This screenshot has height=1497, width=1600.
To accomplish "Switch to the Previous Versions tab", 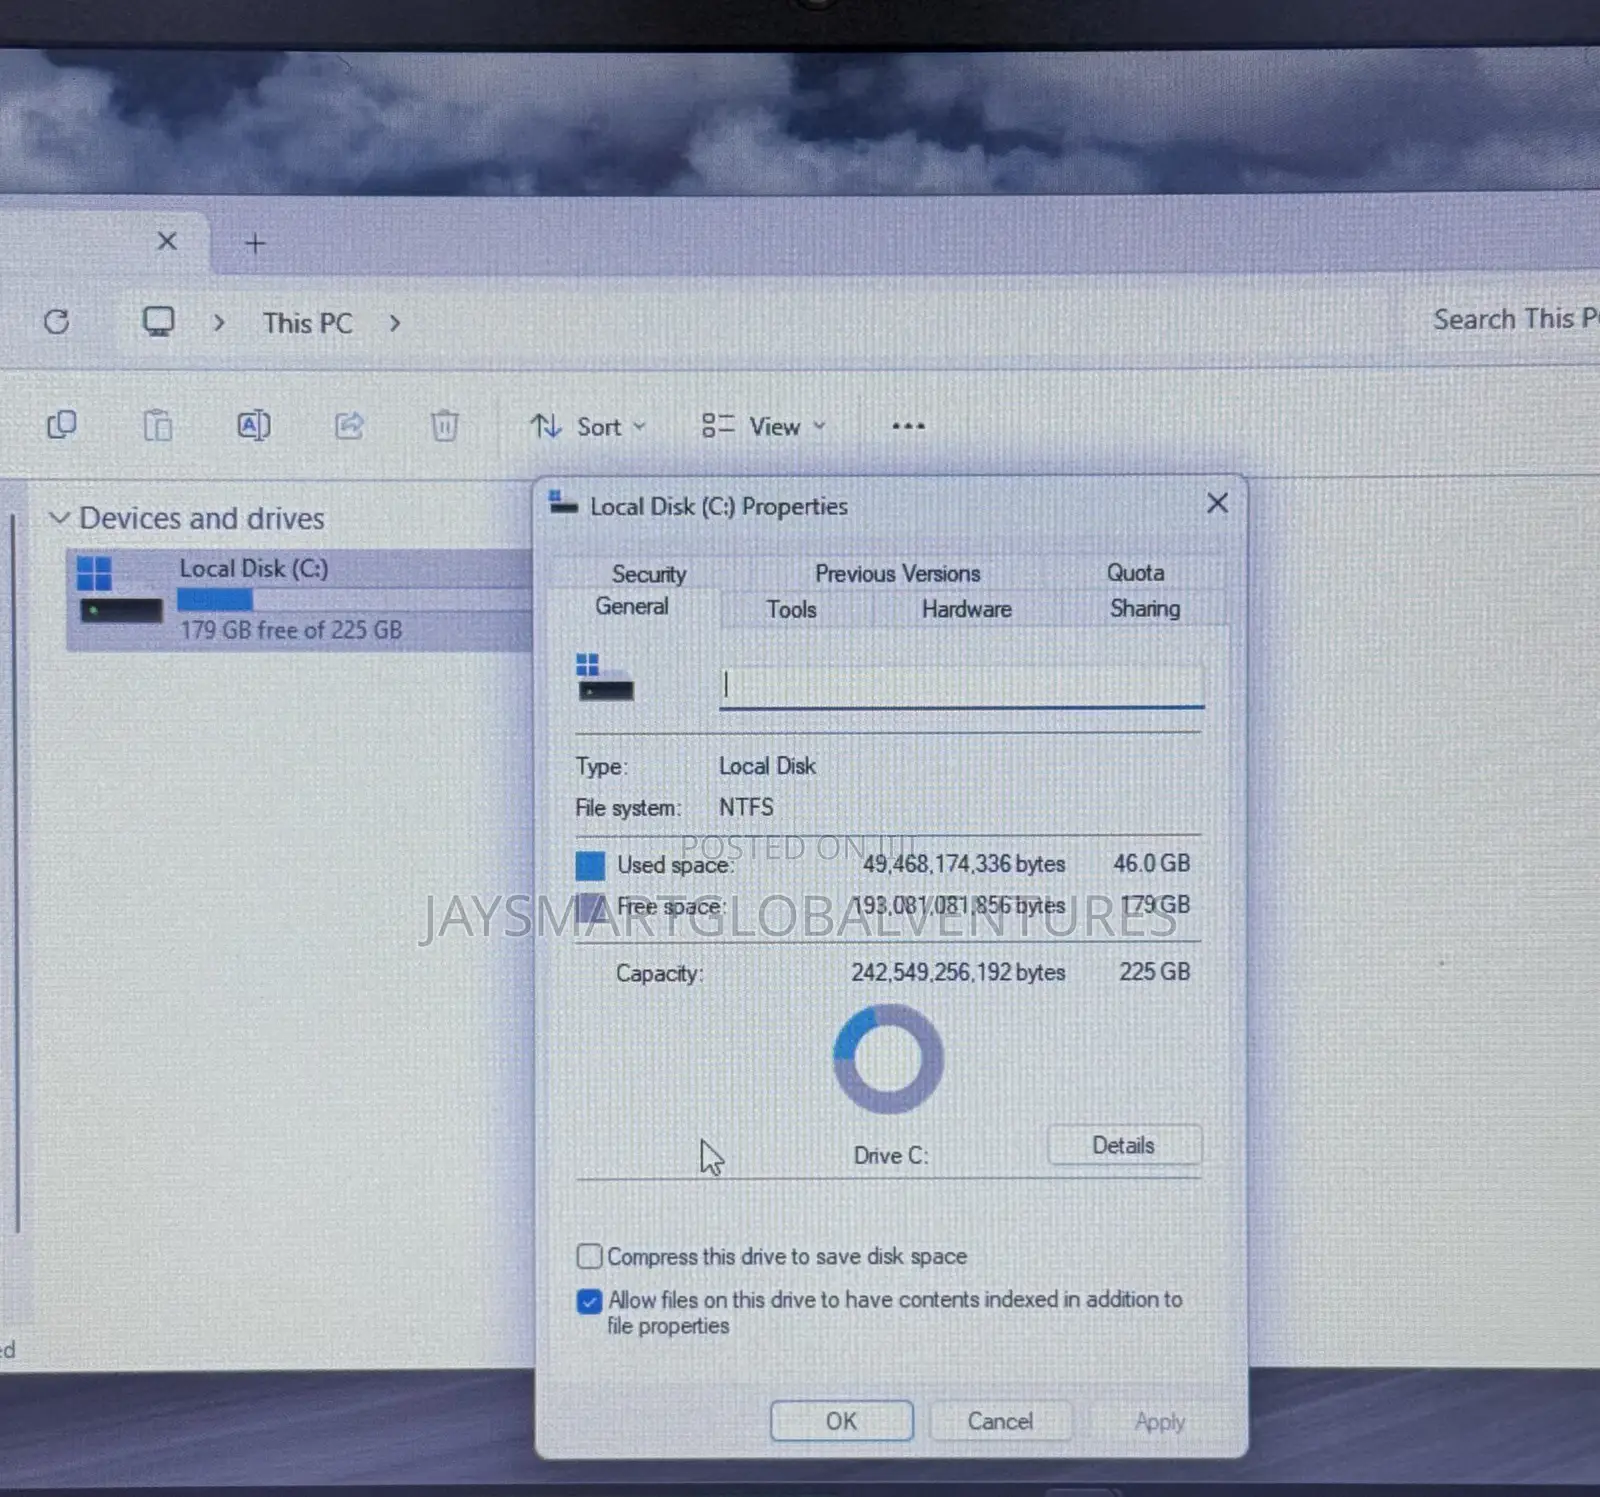I will [897, 573].
